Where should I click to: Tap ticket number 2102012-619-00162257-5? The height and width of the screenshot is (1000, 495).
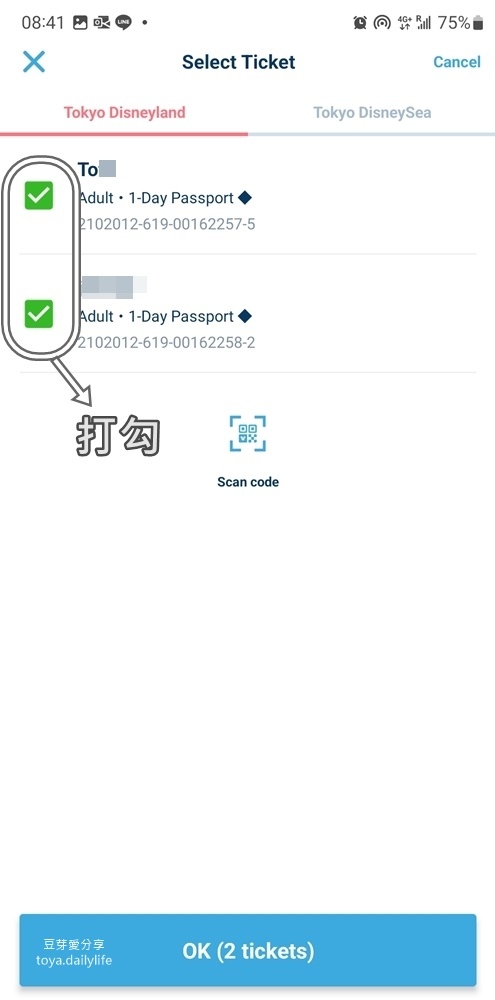coord(166,224)
